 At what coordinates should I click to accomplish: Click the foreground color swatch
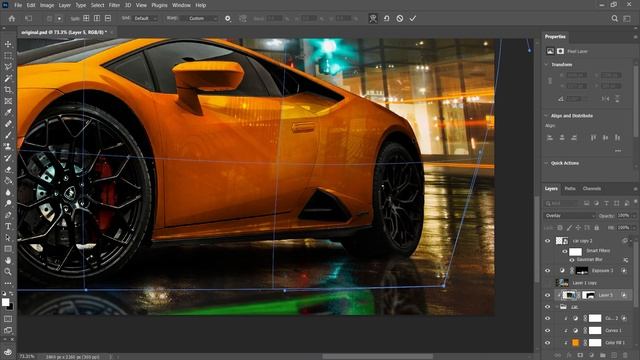[x=5, y=302]
